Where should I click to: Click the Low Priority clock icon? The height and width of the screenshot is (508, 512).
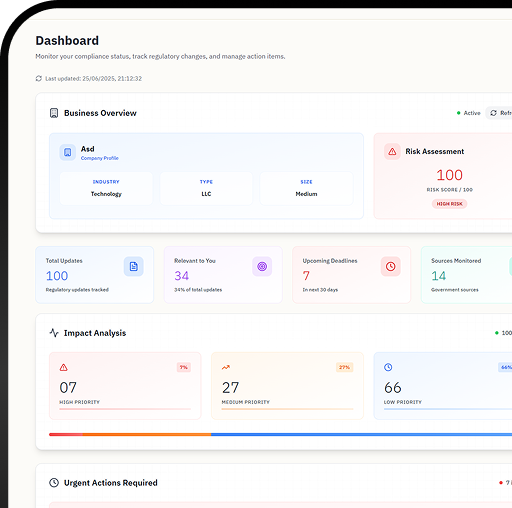(x=388, y=367)
